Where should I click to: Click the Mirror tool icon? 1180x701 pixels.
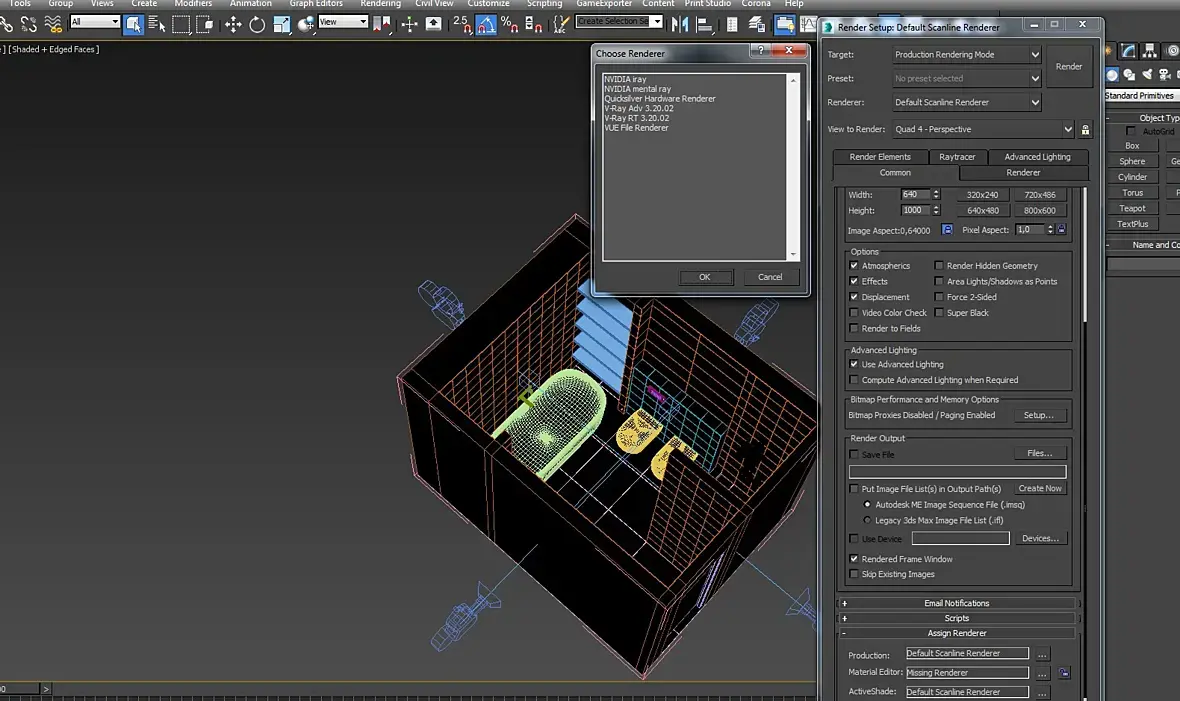click(681, 24)
